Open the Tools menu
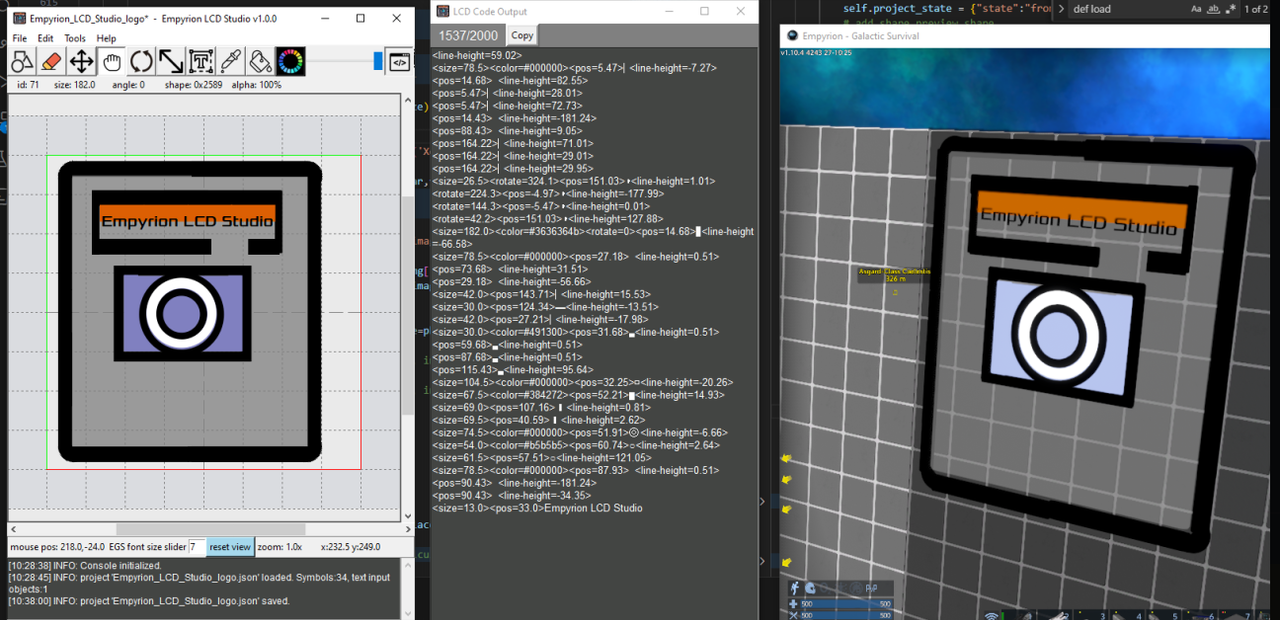Viewport: 1280px width, 620px height. (x=75, y=38)
